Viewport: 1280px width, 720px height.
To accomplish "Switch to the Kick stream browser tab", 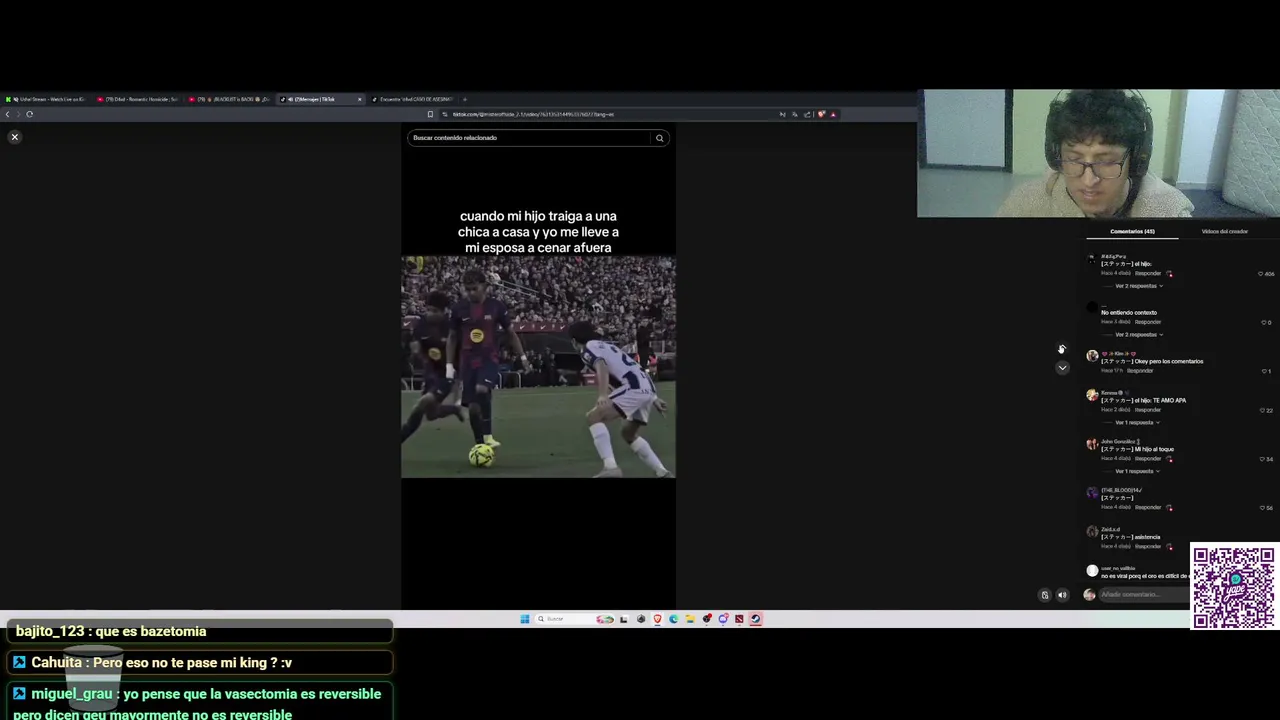I will 46,99.
